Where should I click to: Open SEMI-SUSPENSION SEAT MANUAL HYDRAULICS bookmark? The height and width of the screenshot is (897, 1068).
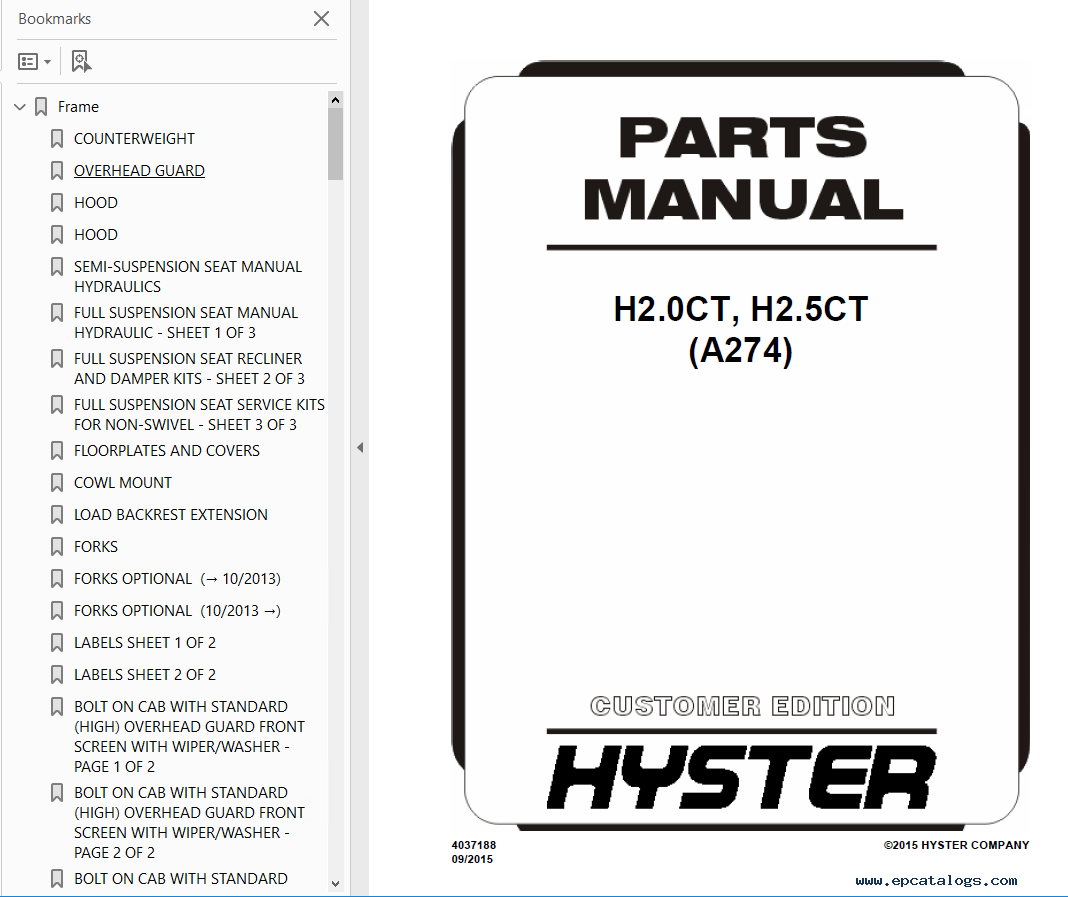(x=187, y=277)
